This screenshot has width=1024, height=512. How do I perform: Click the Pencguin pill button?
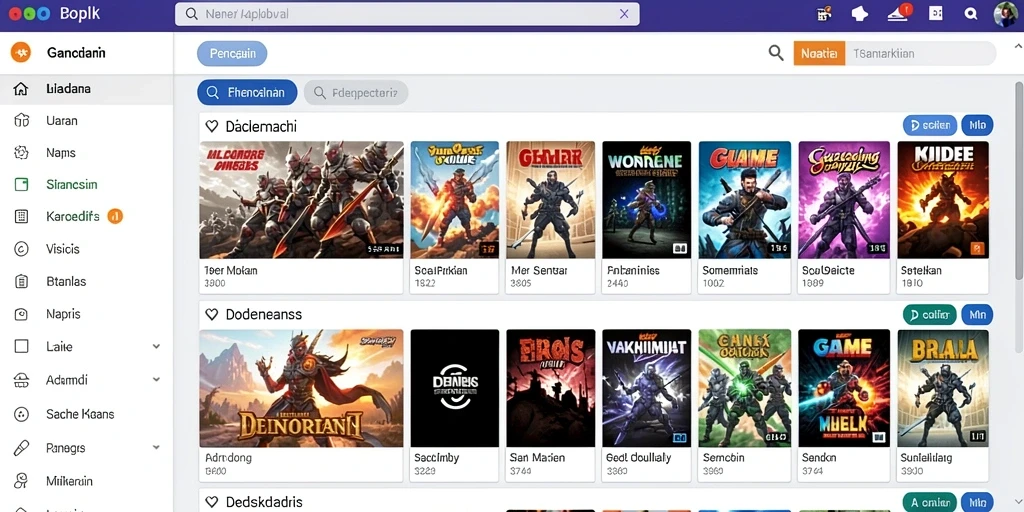(232, 54)
